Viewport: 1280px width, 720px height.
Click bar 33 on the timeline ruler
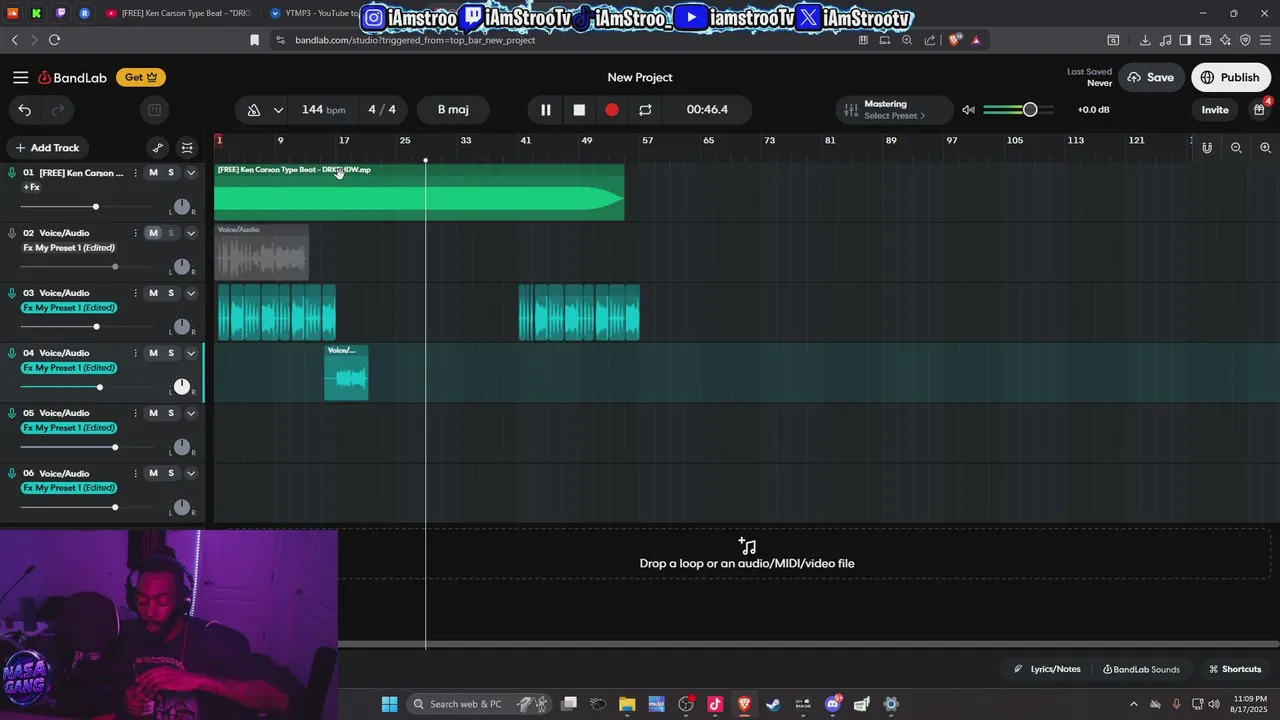[x=466, y=141]
